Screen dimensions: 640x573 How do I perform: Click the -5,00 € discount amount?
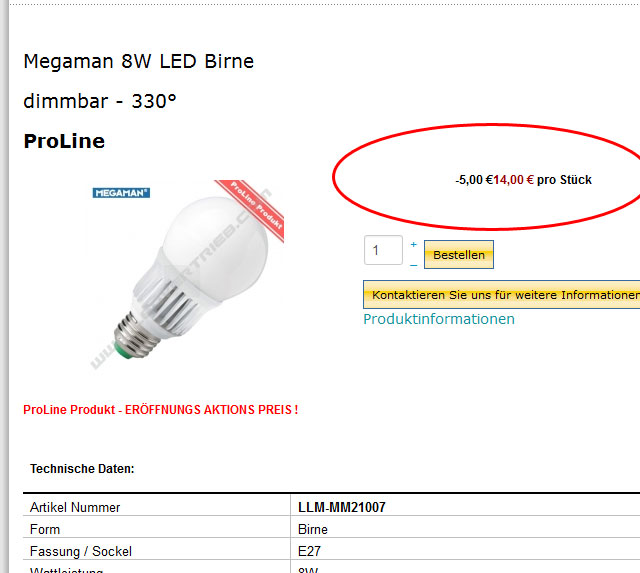point(473,180)
